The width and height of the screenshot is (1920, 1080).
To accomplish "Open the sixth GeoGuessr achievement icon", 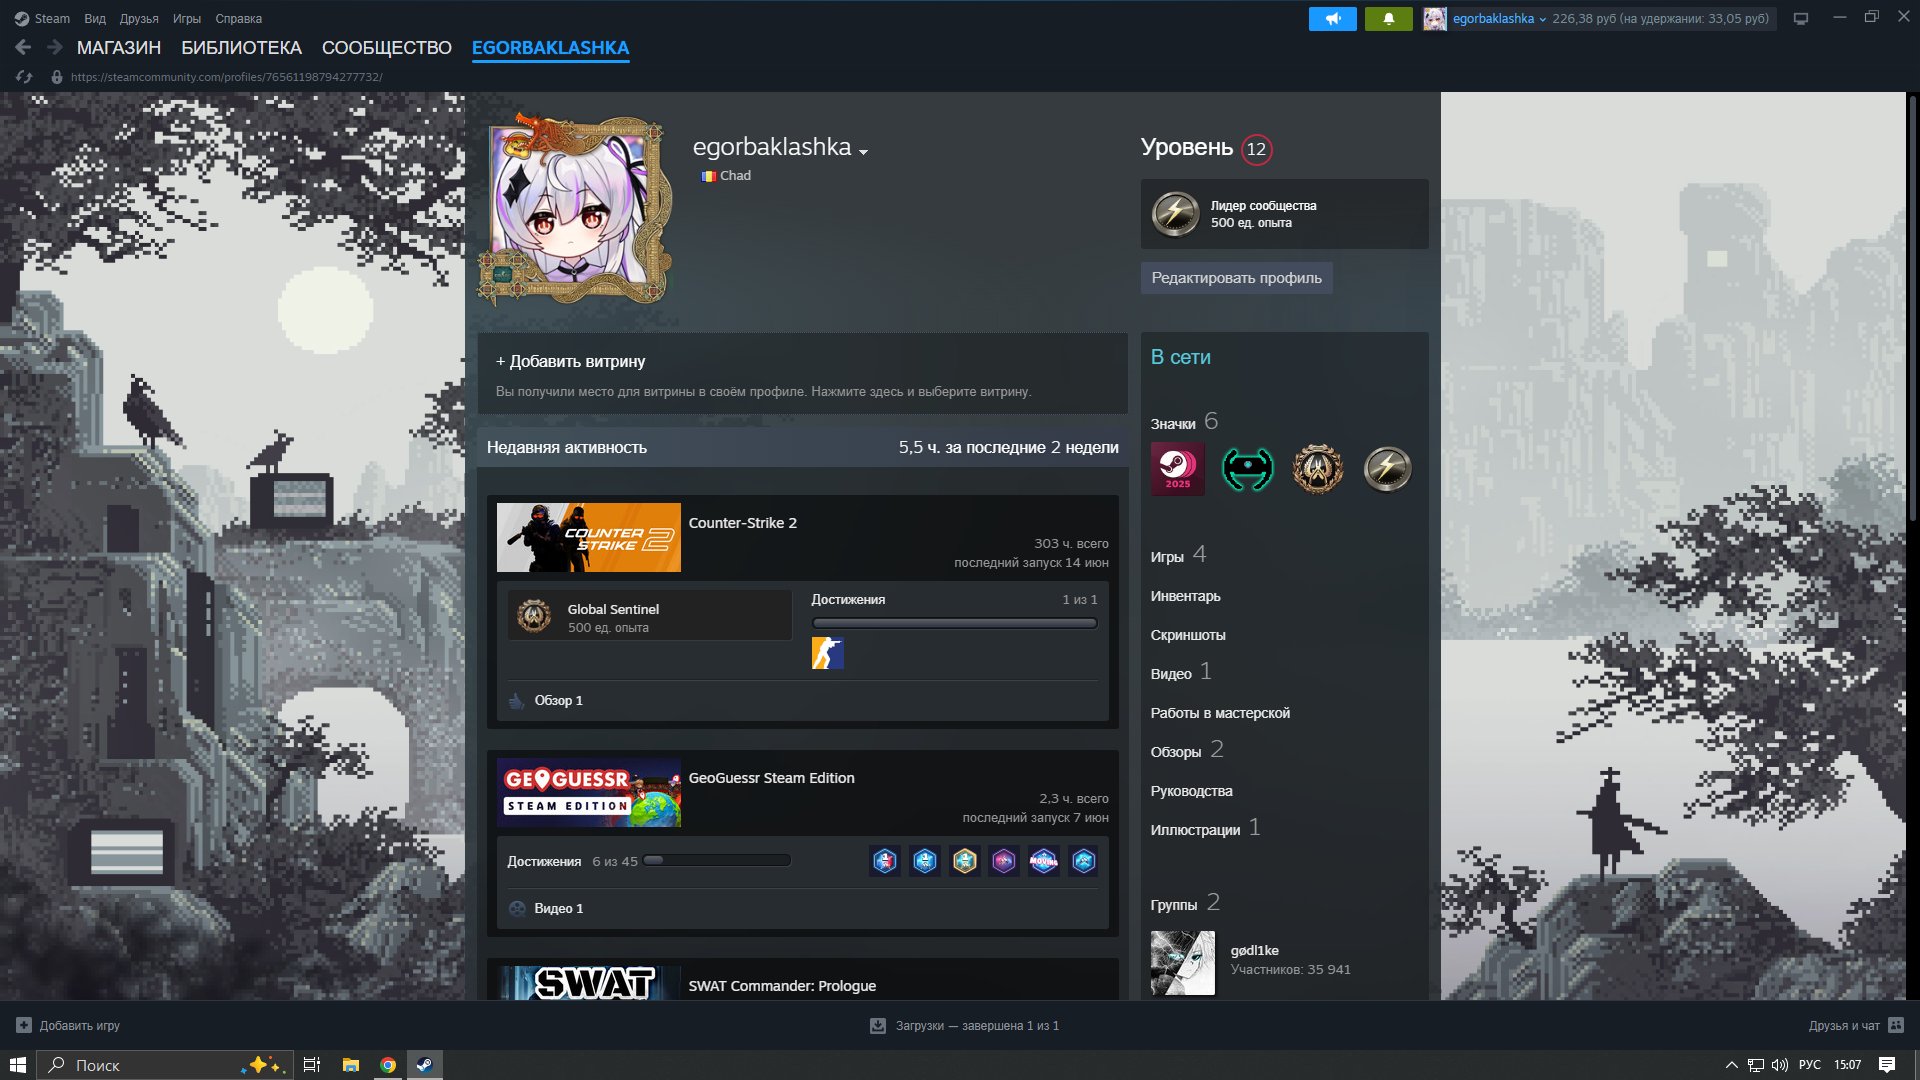I will [1083, 861].
